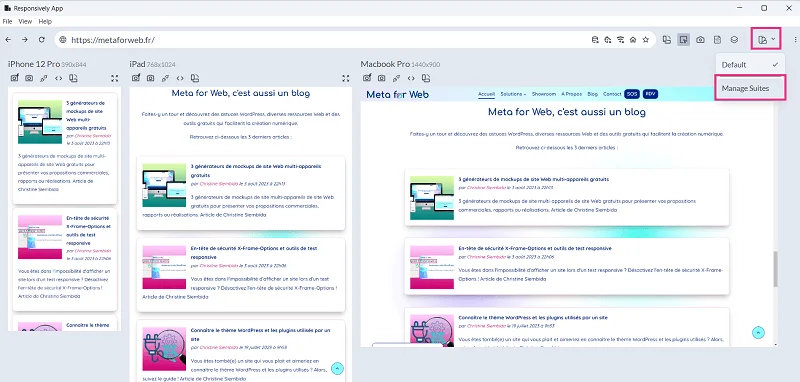Click Accueil in the Macbook Pro preview

point(487,94)
